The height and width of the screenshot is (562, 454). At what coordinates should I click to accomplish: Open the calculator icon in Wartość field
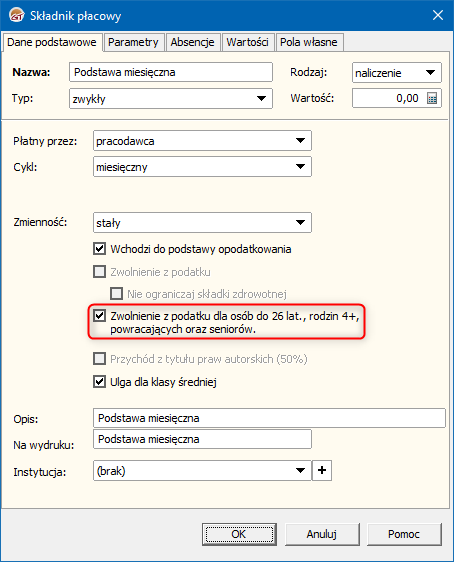(432, 98)
